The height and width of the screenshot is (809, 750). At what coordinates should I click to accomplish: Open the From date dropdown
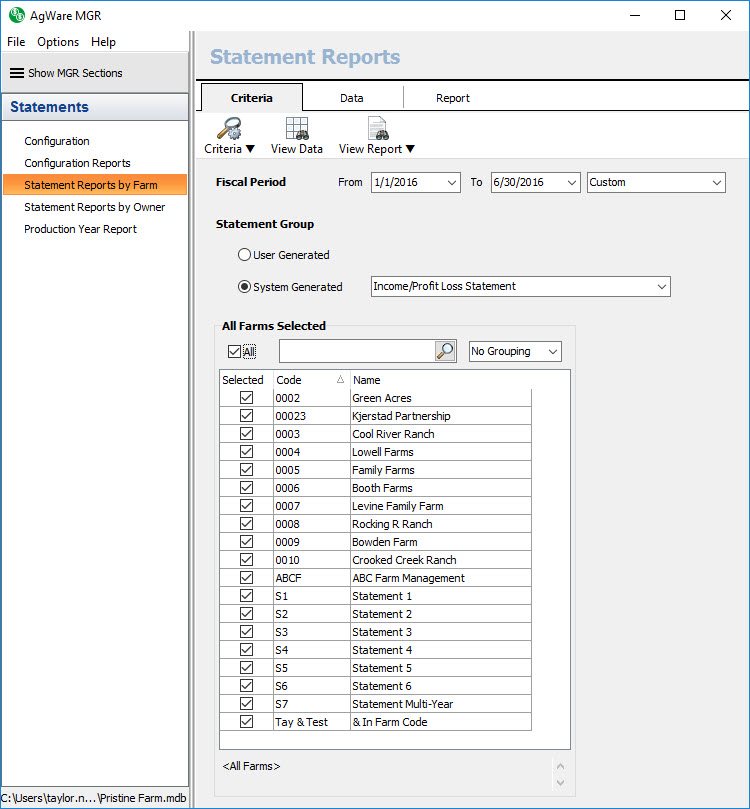click(x=452, y=183)
